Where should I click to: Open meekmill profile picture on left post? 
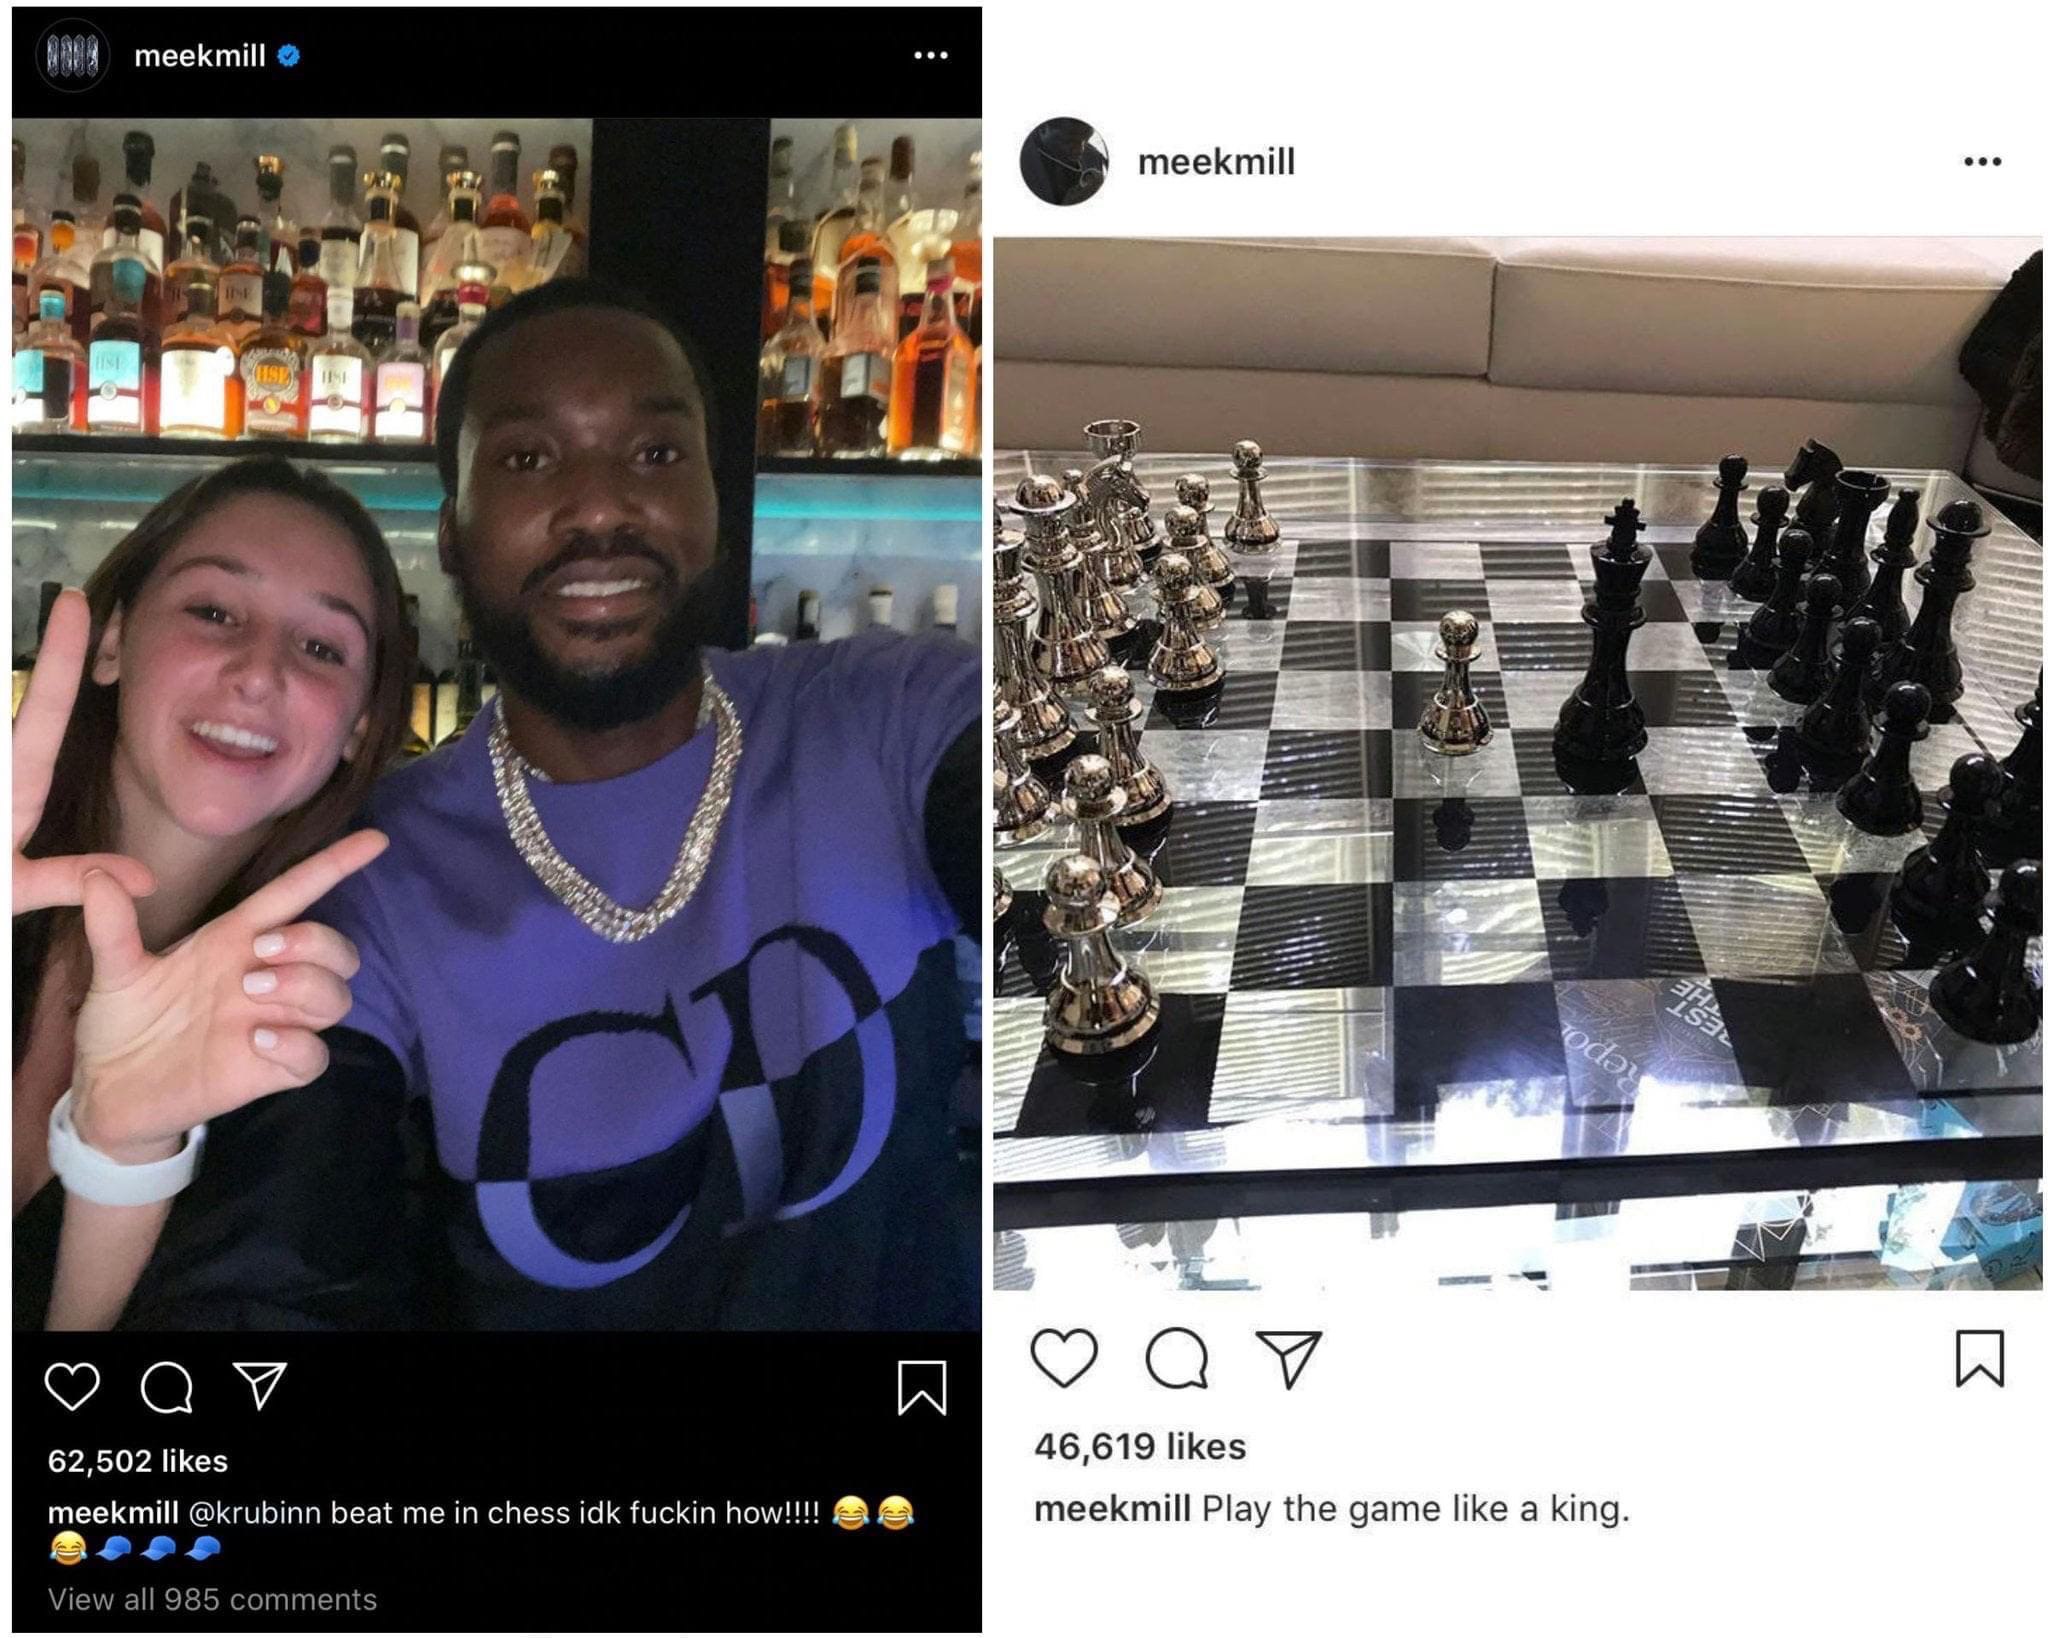(71, 55)
